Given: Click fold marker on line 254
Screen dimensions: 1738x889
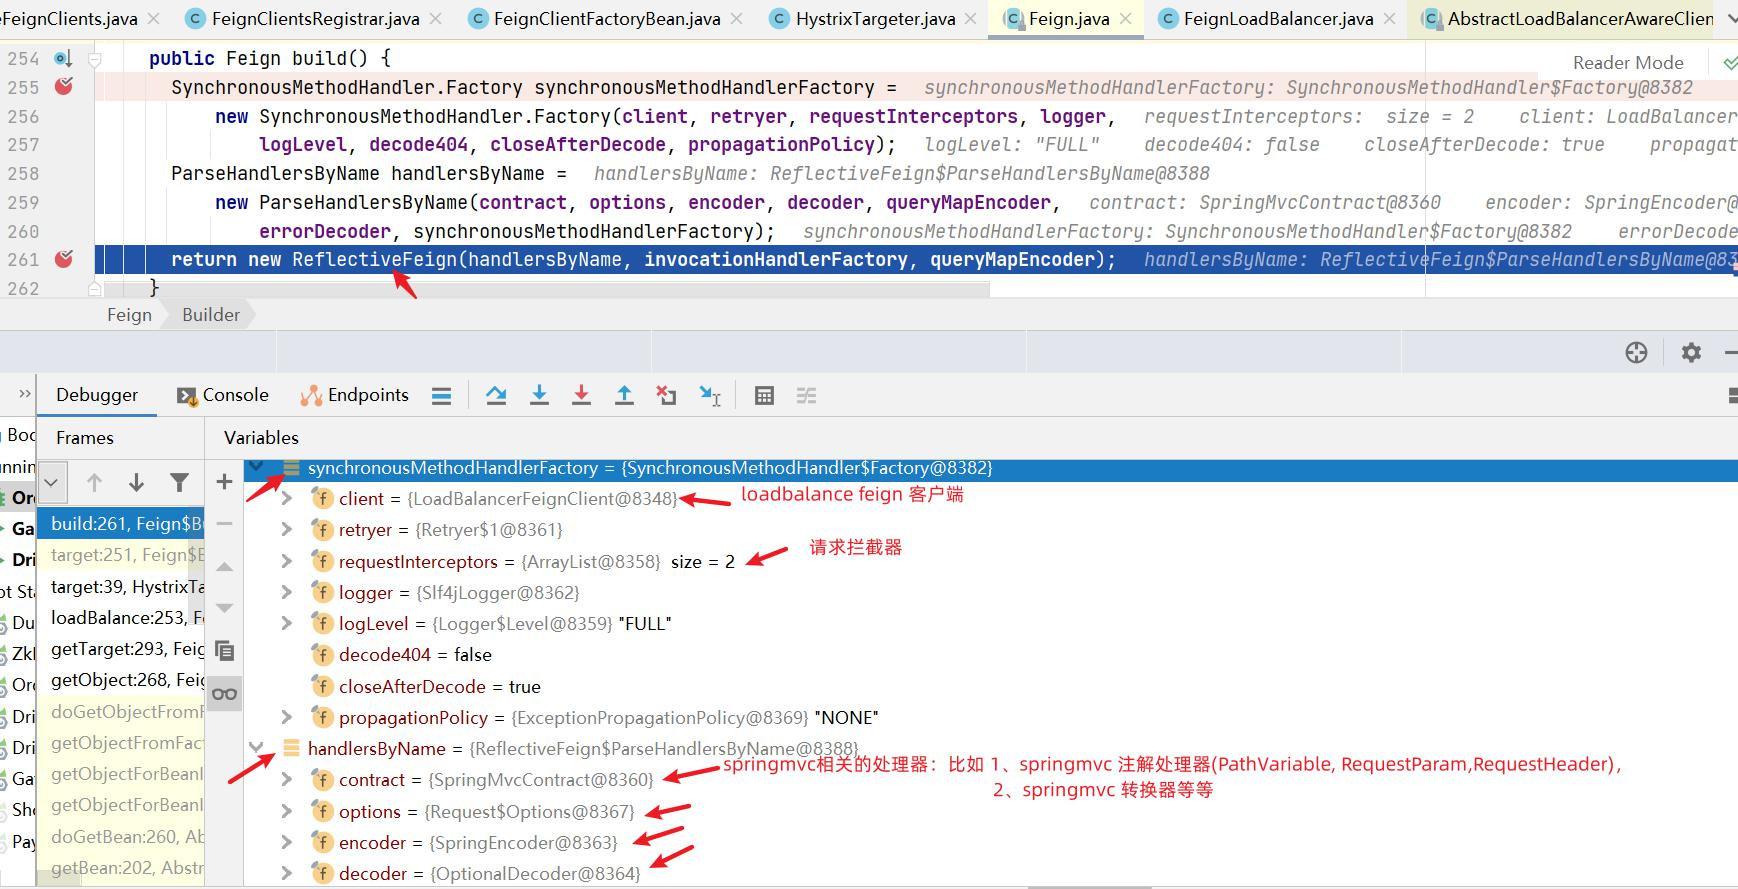Looking at the screenshot, I should 95,59.
